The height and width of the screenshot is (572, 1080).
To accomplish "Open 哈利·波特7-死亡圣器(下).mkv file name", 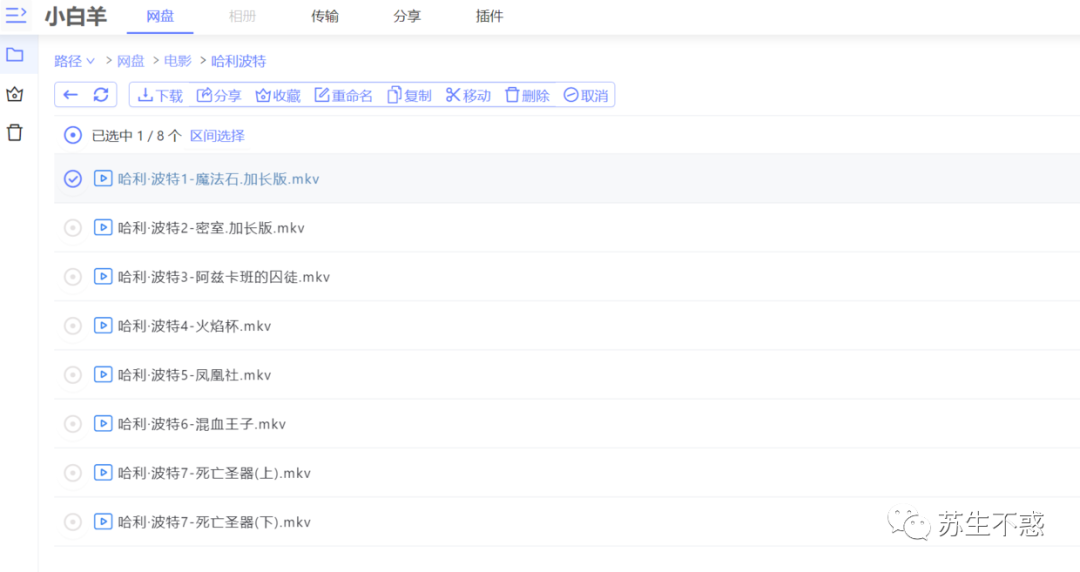I will [214, 522].
